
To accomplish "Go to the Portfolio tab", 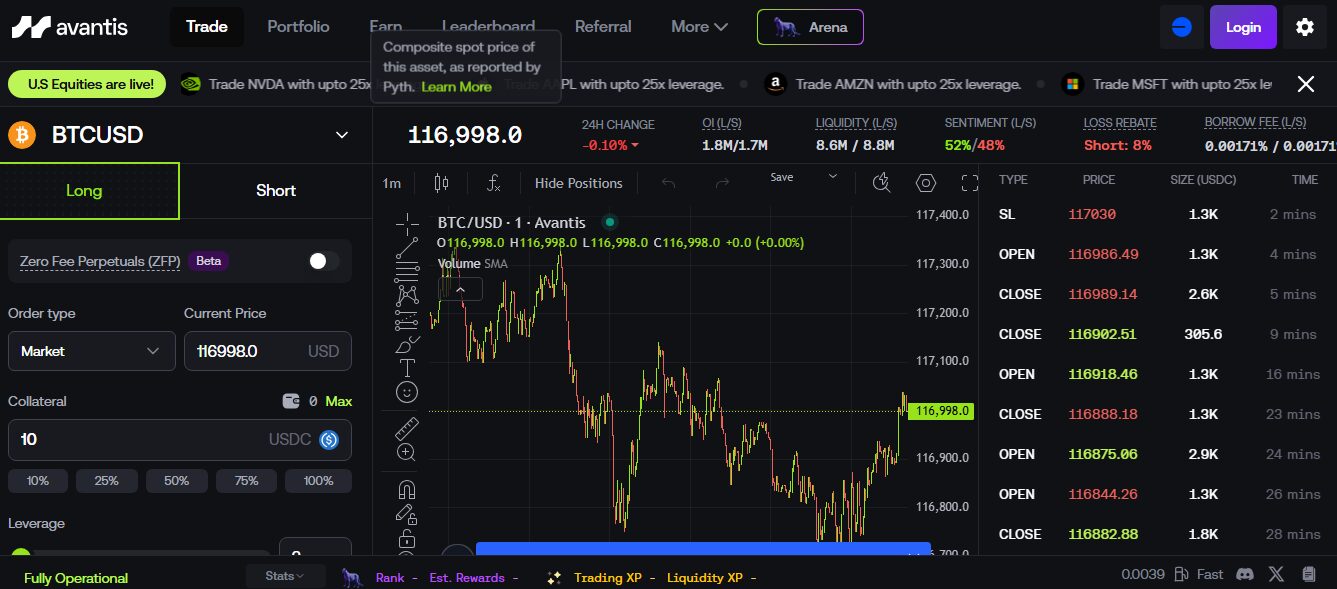I will tap(298, 27).
